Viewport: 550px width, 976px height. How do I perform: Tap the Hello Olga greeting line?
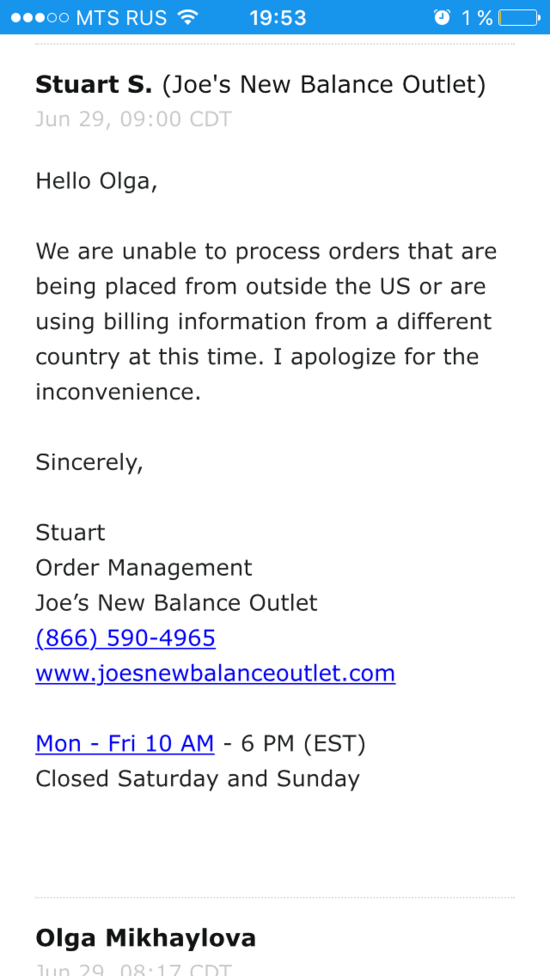(x=96, y=182)
